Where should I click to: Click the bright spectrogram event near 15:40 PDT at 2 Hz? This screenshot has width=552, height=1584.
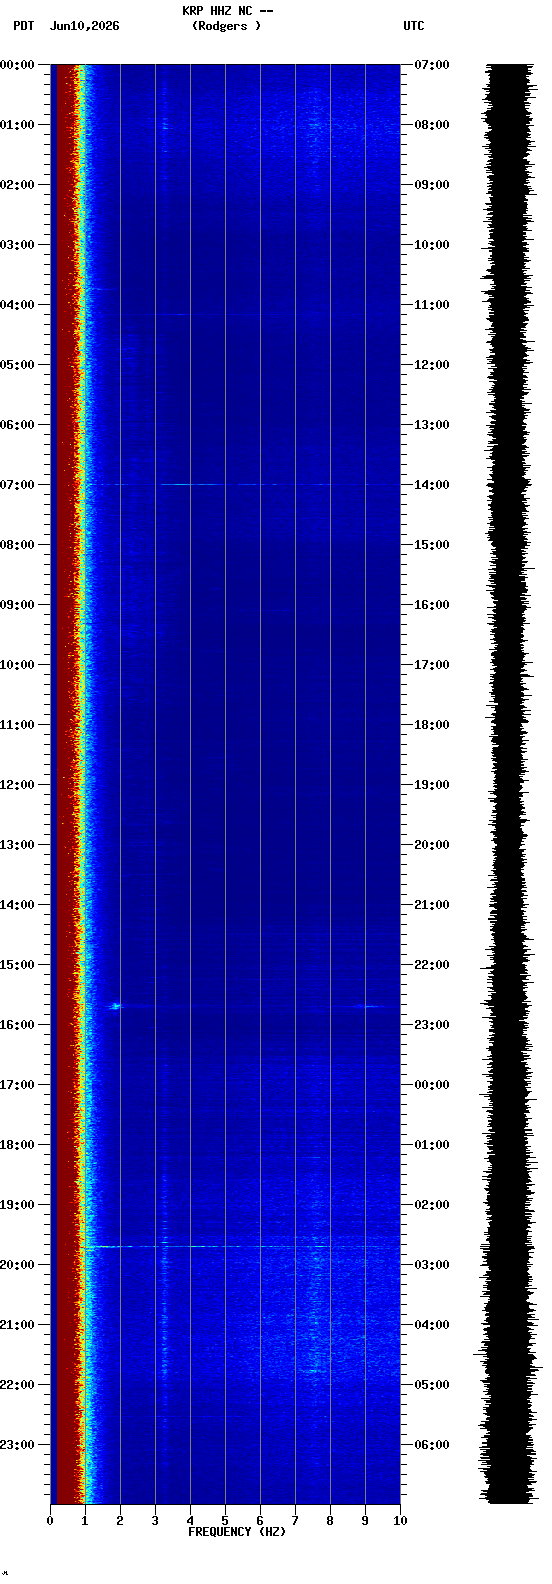tap(115, 1006)
